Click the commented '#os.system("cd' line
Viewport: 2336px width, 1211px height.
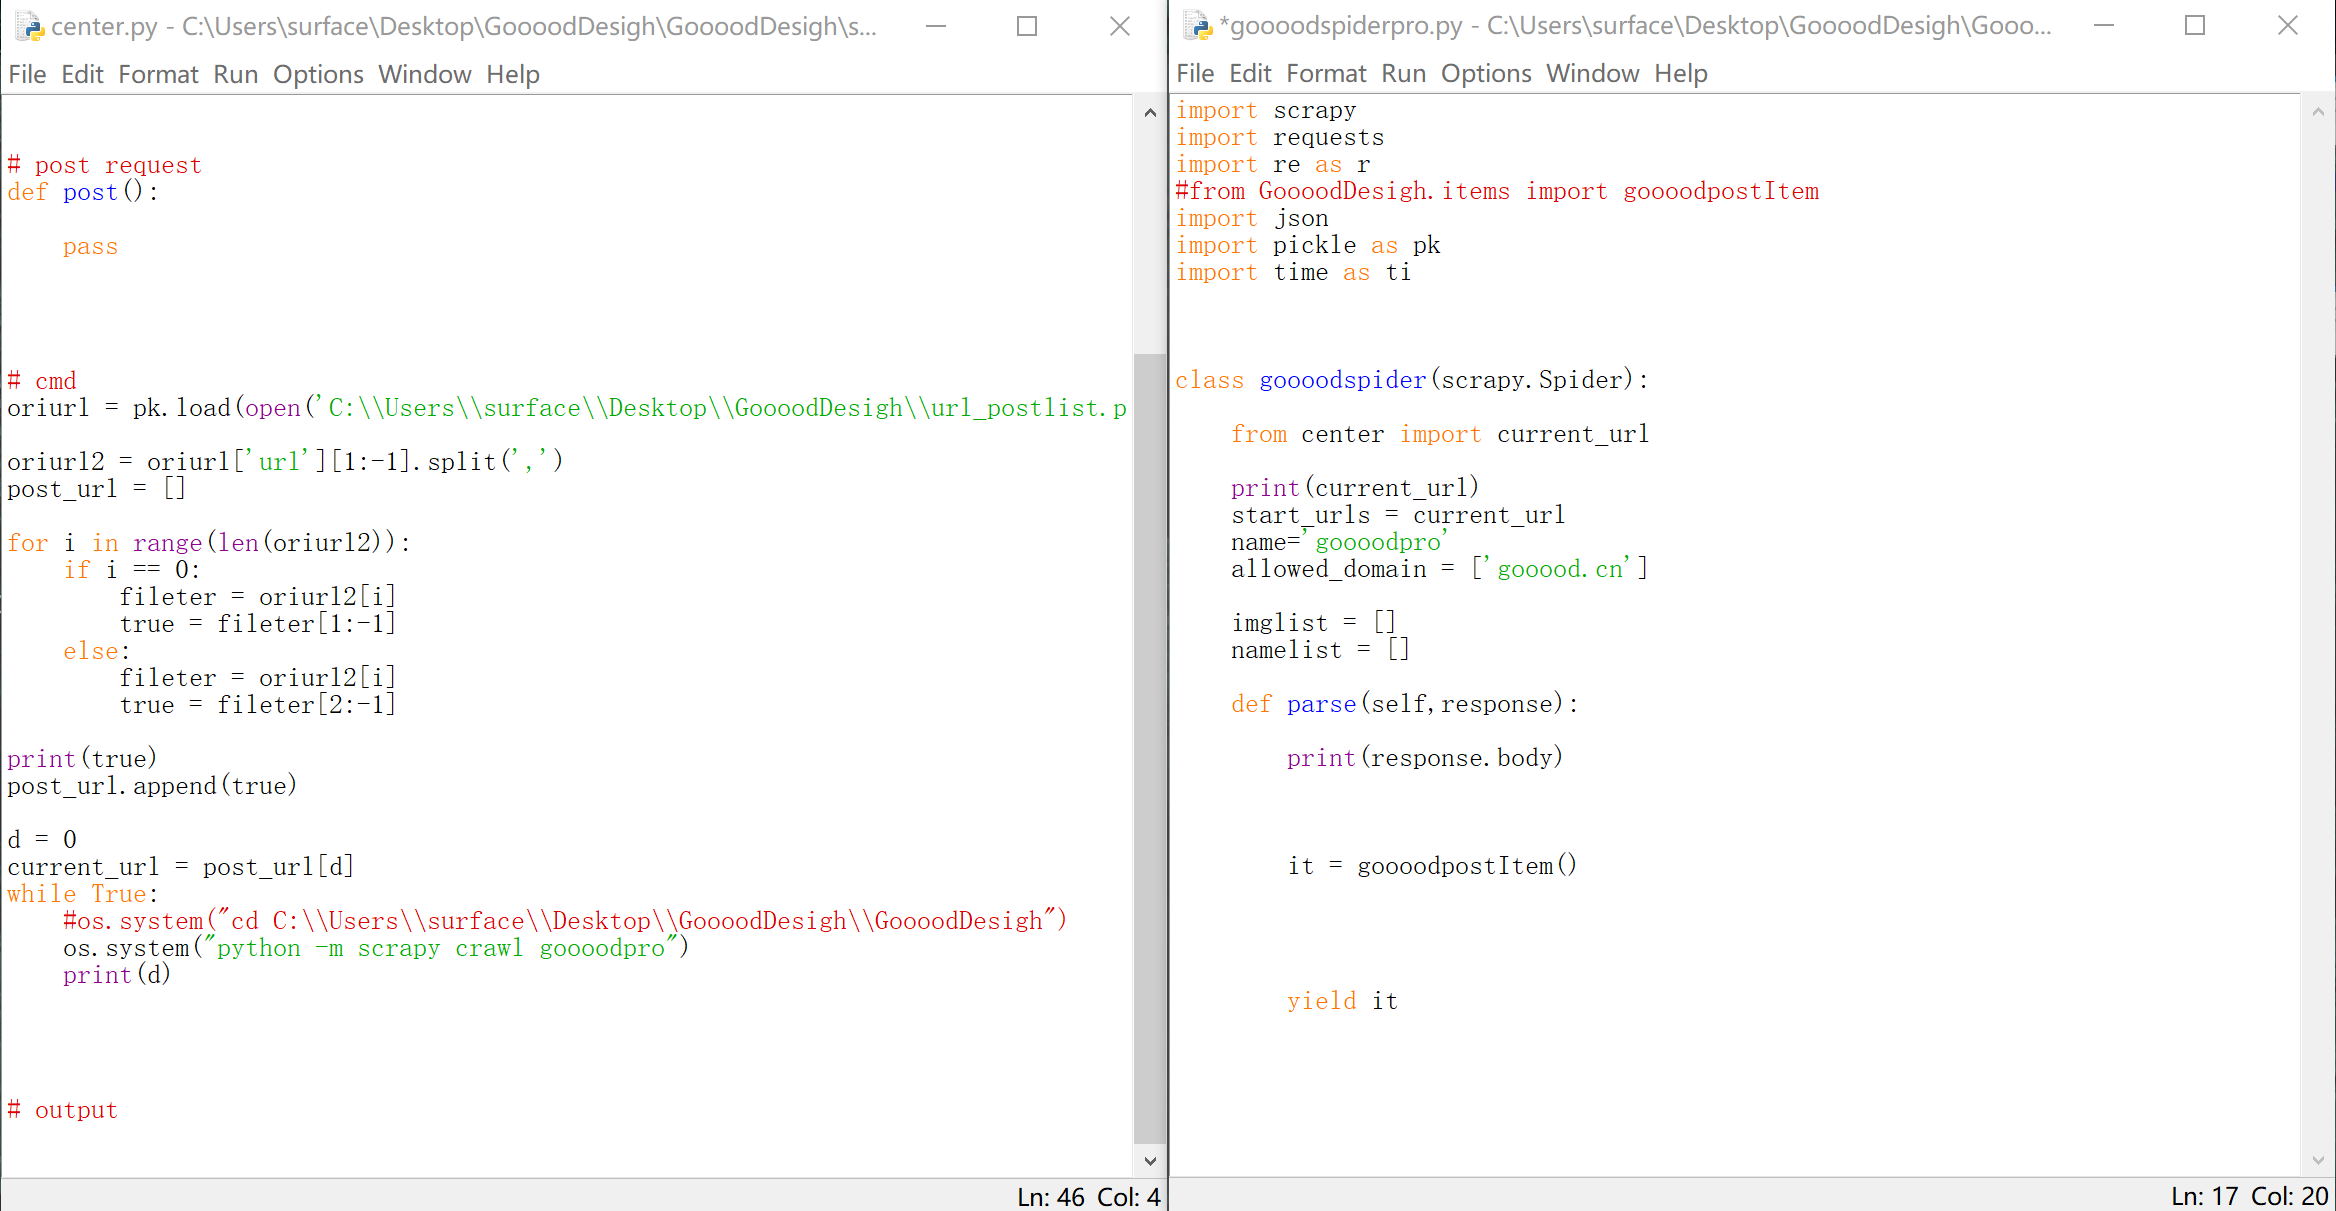coord(565,921)
